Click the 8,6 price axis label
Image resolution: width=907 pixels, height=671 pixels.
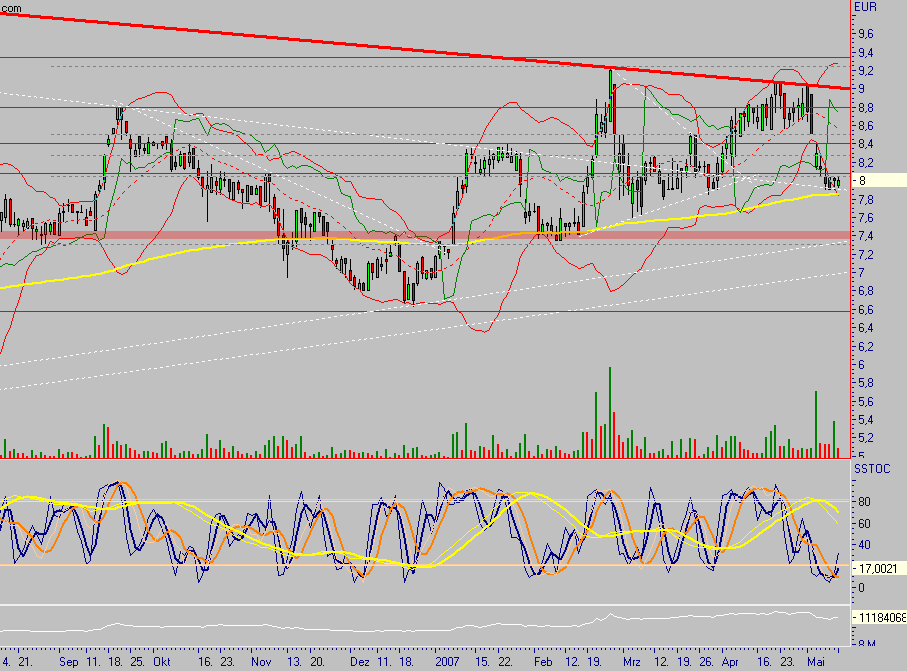[x=866, y=126]
